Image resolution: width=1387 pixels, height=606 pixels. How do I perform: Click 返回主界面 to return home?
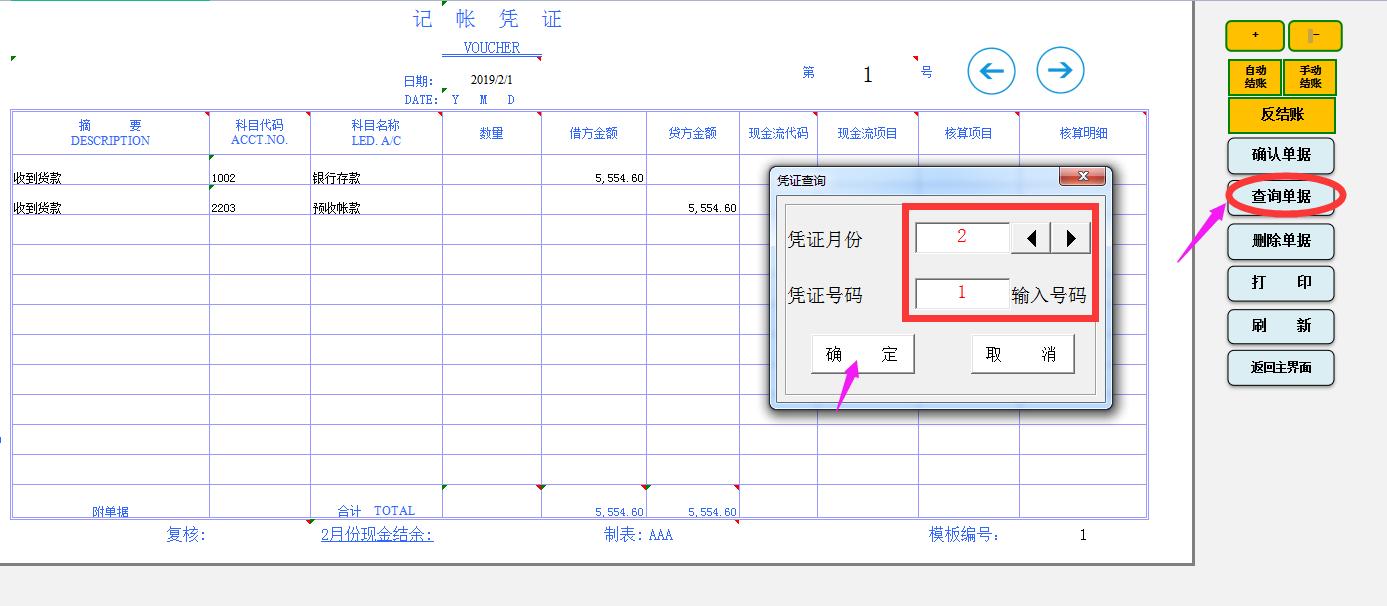pyautogui.click(x=1281, y=368)
